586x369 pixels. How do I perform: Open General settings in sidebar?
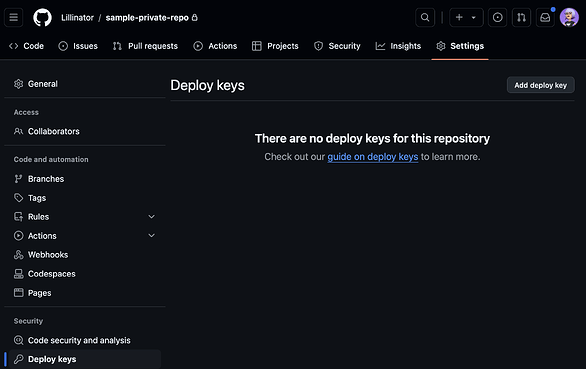click(x=85, y=84)
